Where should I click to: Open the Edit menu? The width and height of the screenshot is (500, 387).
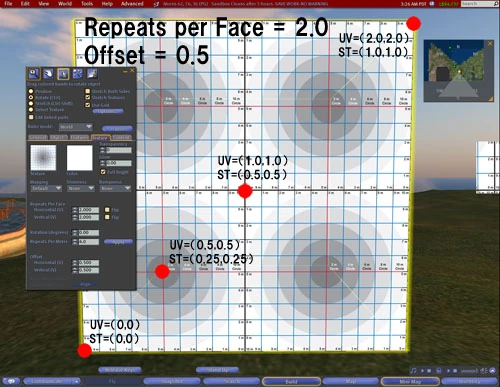click(x=25, y=4)
